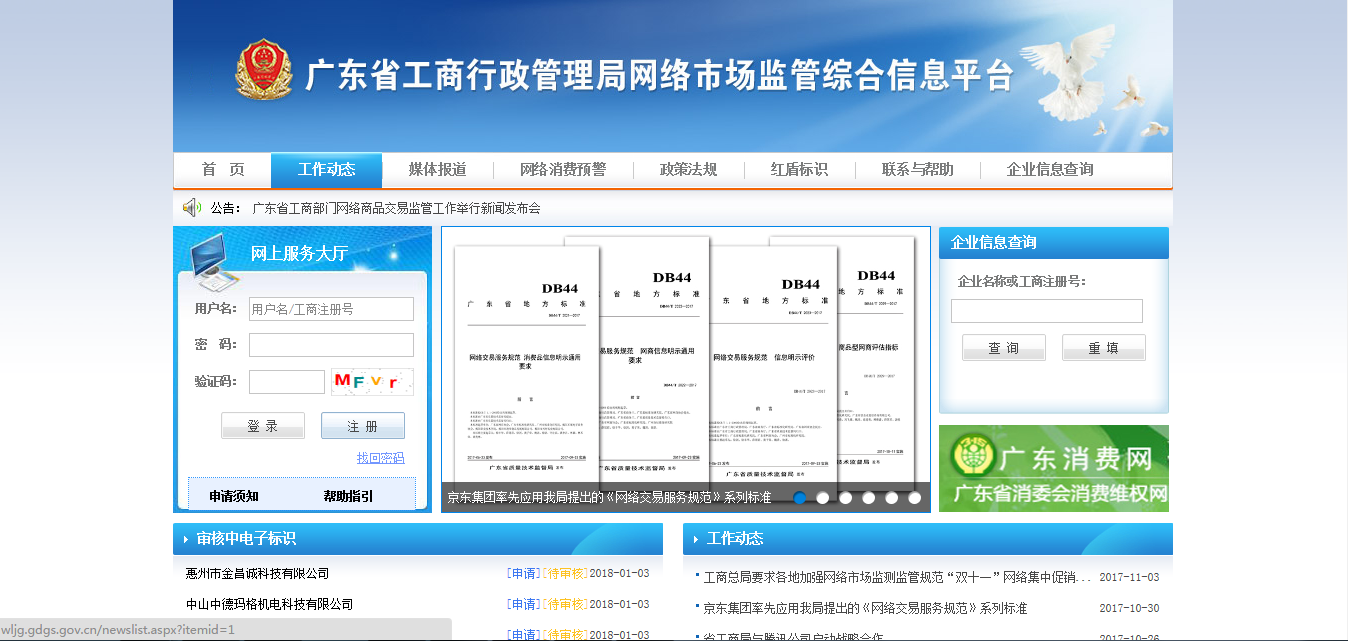1348x641 pixels.
Task: Focus the 密码 input field
Action: pos(331,345)
